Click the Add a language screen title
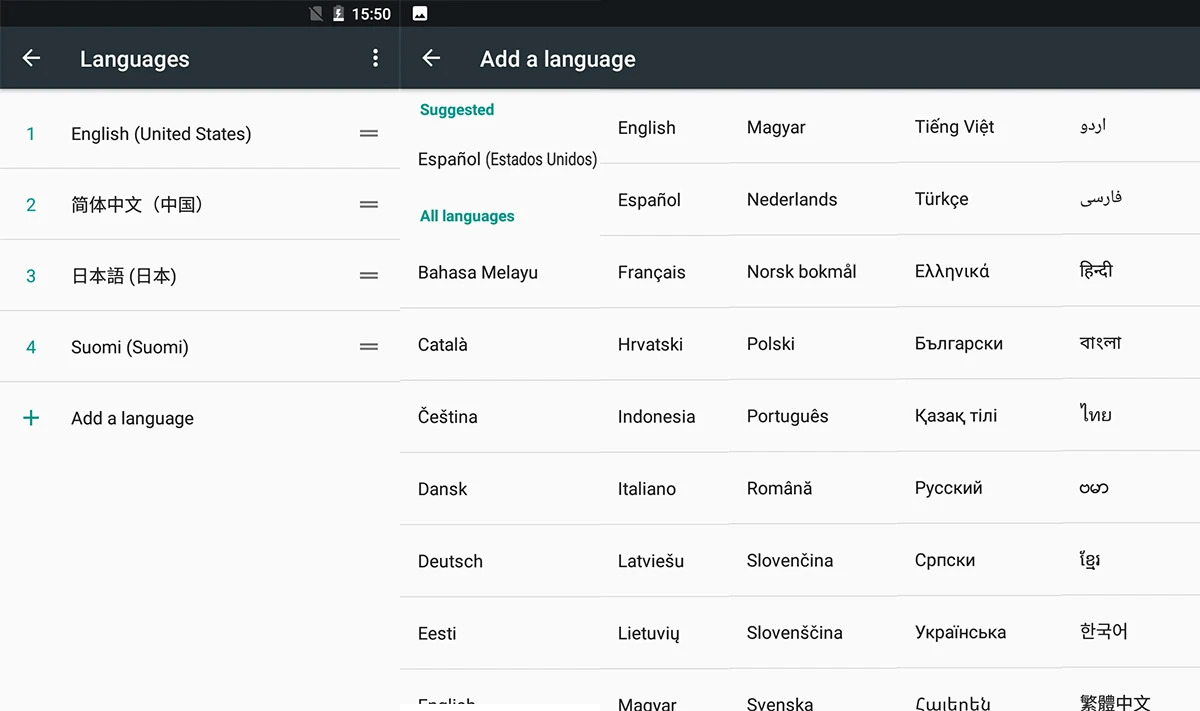This screenshot has width=1200, height=711. (558, 59)
